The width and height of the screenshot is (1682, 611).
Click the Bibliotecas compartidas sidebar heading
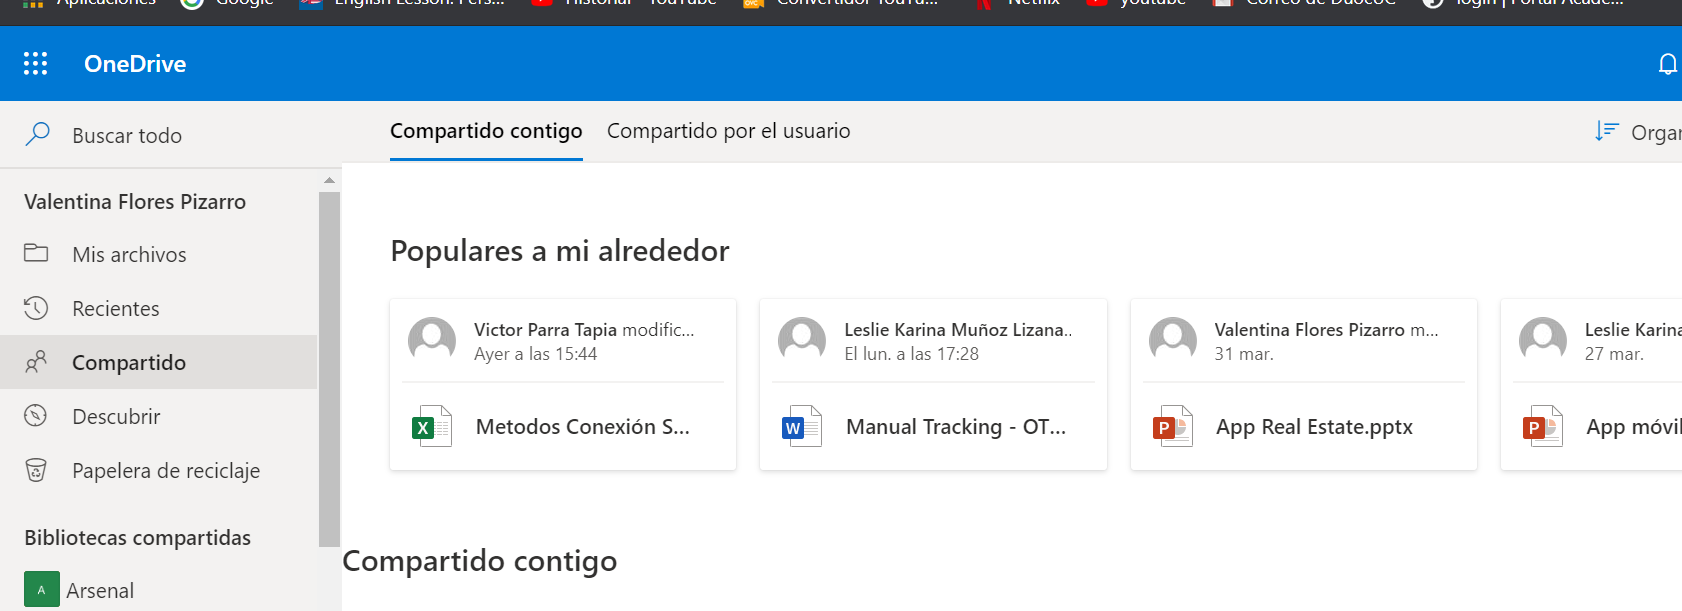click(138, 538)
